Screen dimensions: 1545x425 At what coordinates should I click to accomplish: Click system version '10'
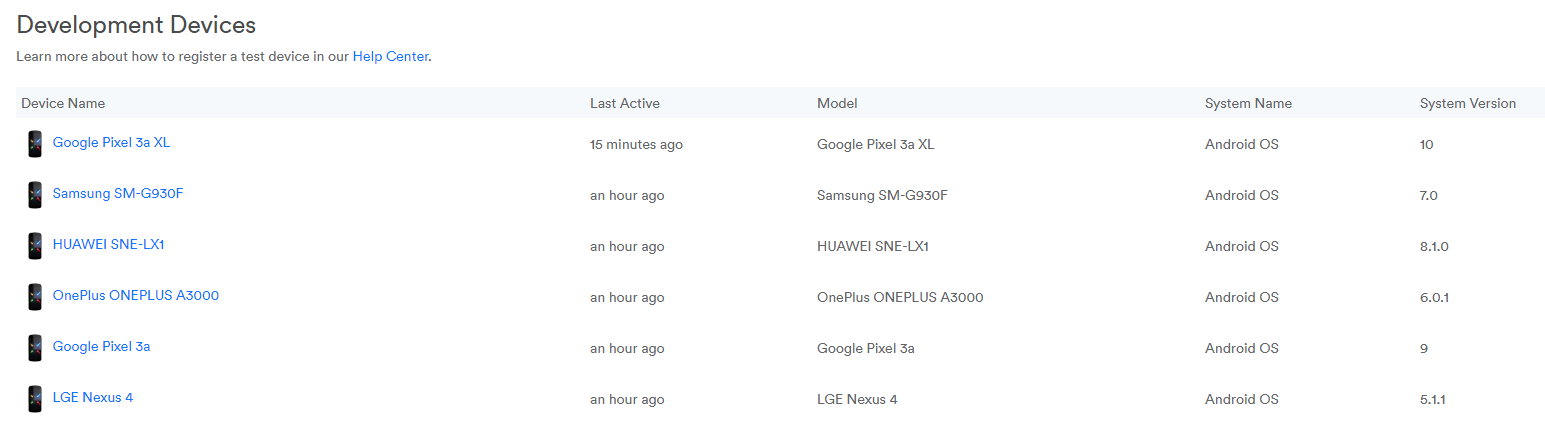(1427, 144)
